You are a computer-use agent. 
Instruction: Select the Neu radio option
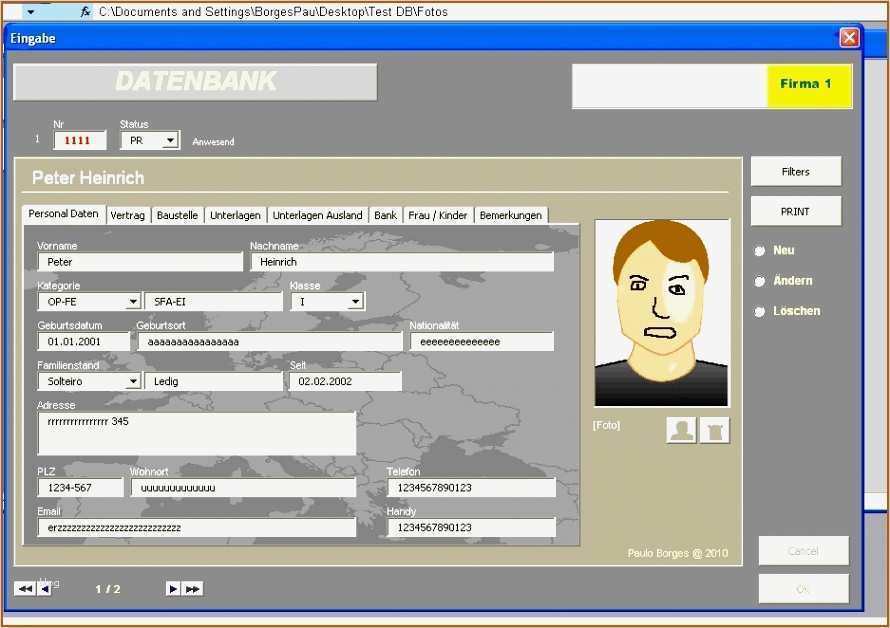pos(759,250)
